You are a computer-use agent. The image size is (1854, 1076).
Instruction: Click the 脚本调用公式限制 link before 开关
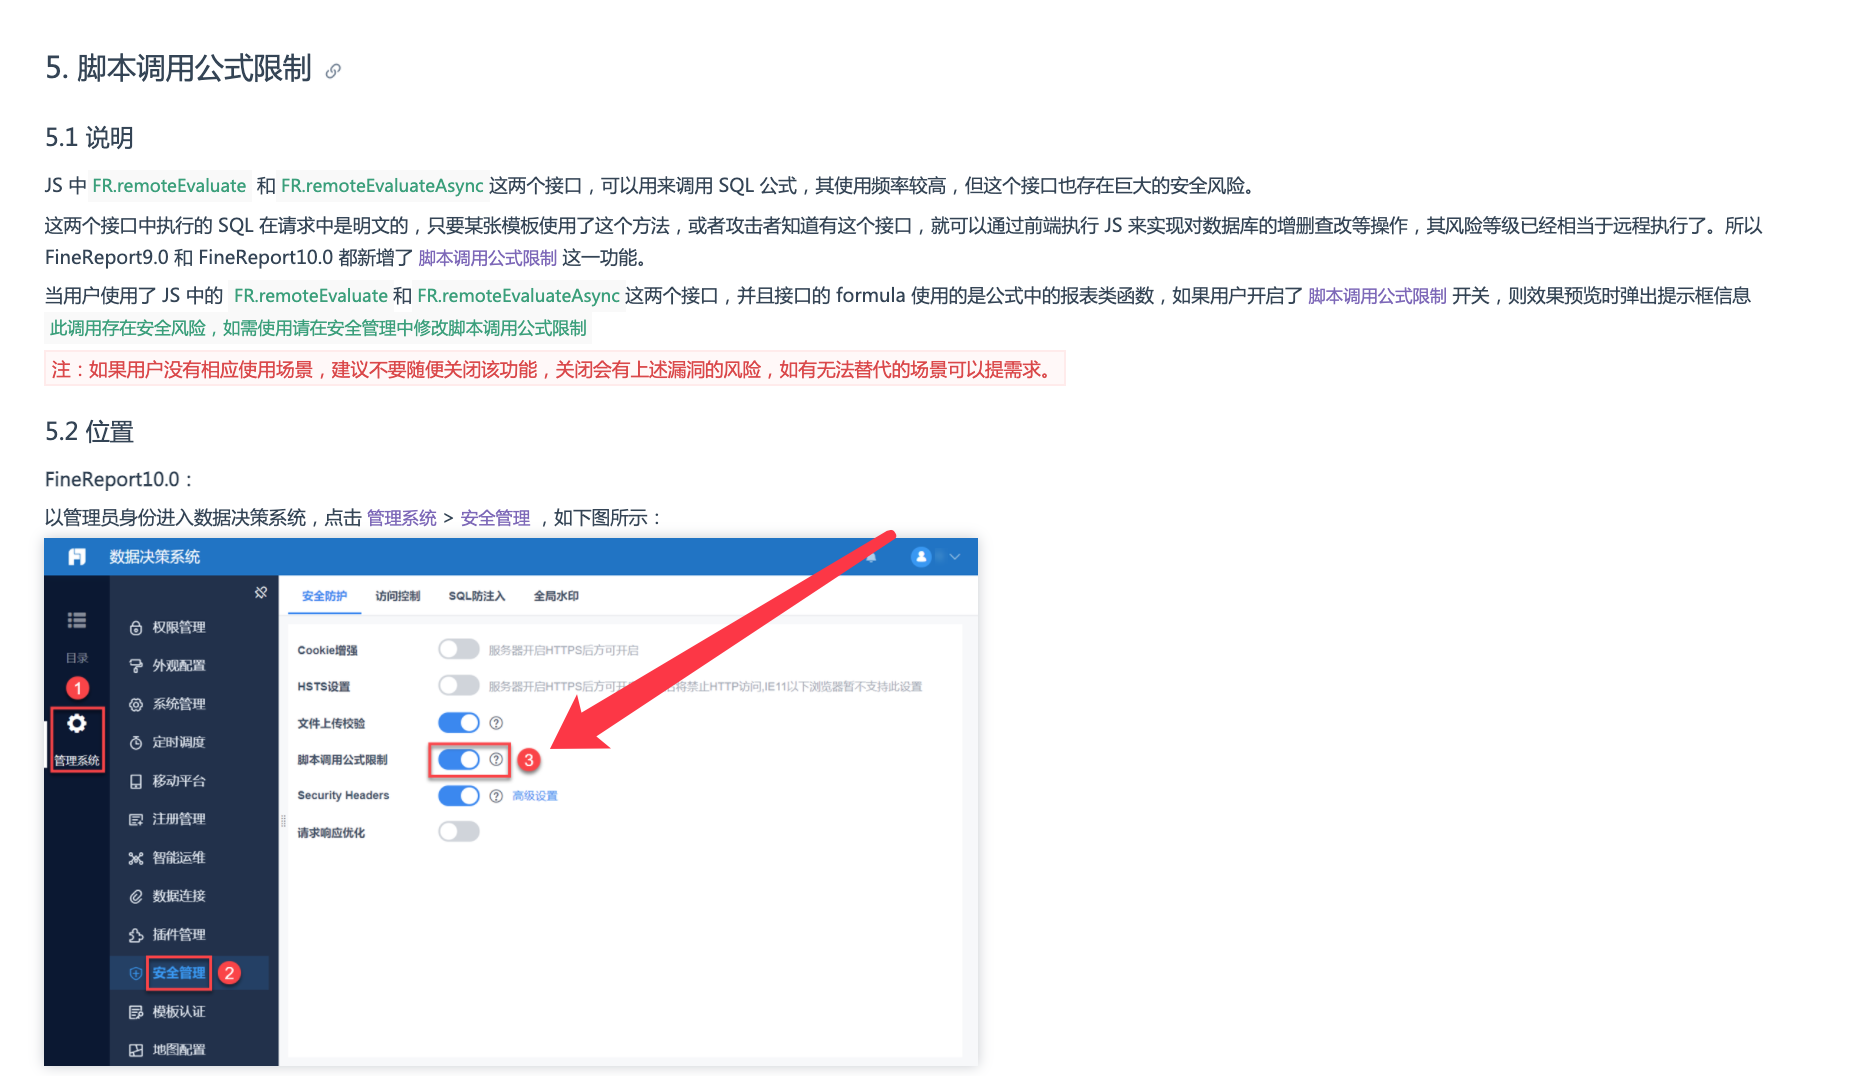(1377, 296)
